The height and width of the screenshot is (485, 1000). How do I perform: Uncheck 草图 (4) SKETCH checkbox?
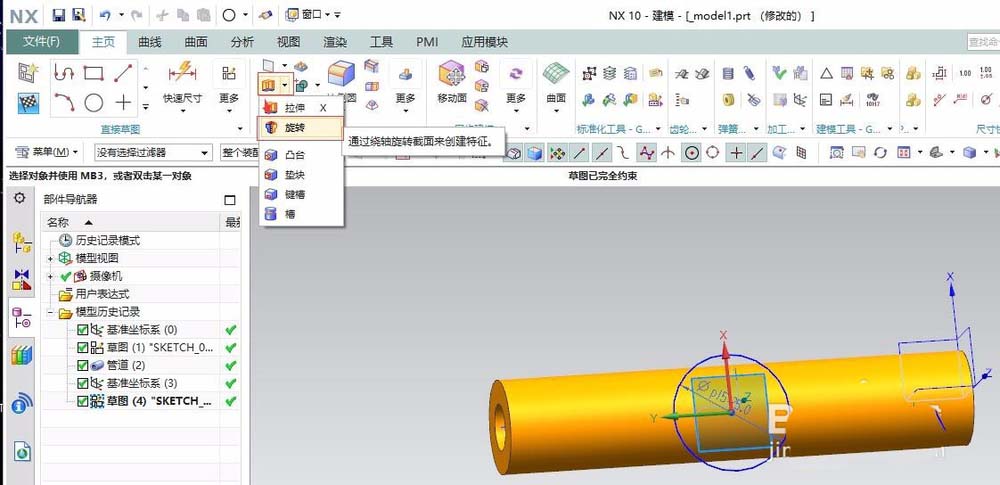coord(82,401)
